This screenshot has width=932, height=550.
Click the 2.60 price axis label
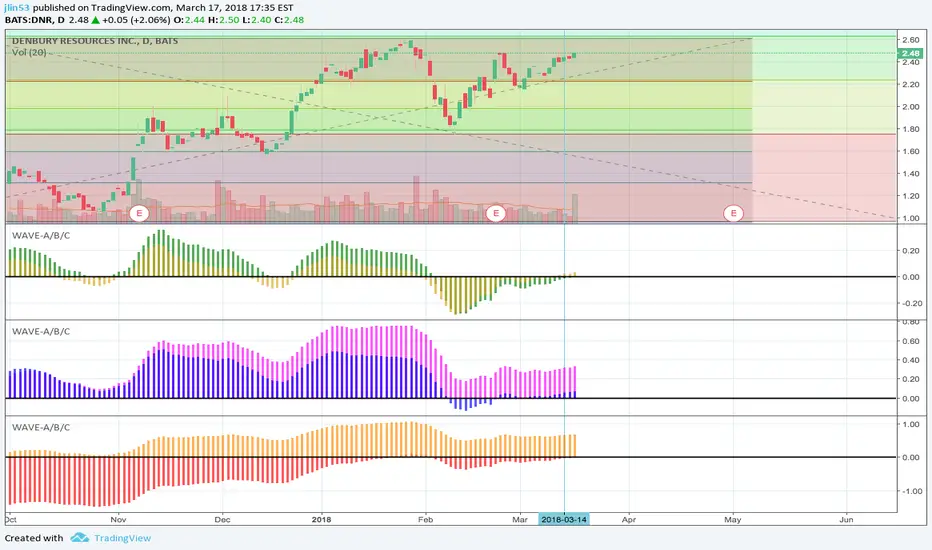pyautogui.click(x=911, y=40)
